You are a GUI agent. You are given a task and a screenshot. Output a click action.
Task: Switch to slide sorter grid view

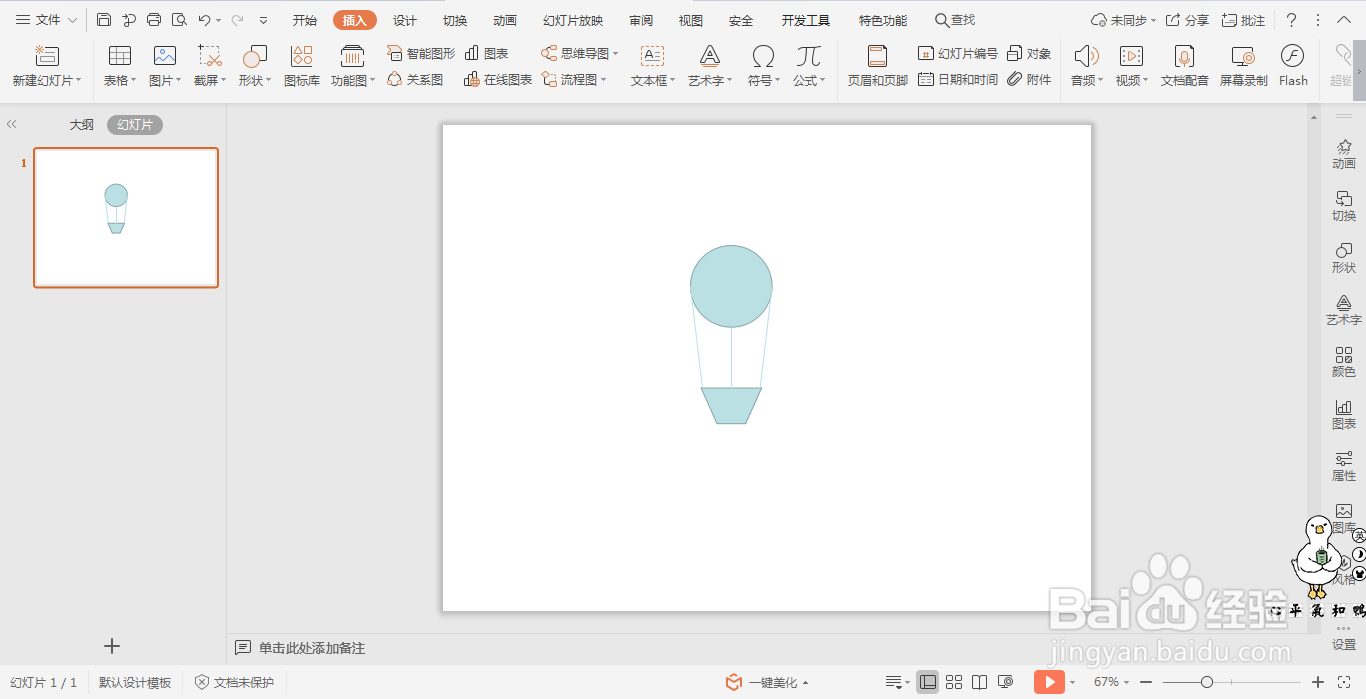pyautogui.click(x=954, y=682)
